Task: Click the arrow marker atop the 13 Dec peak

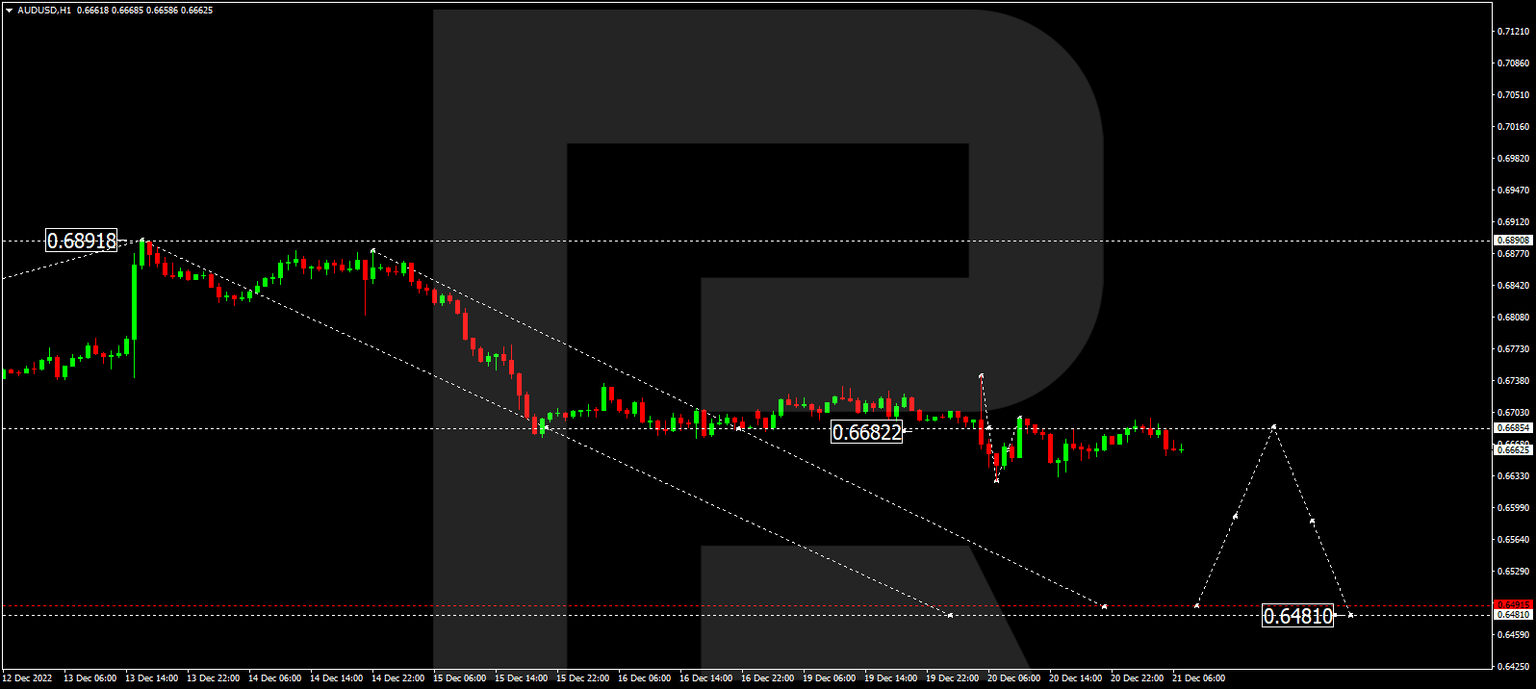Action: coord(140,240)
